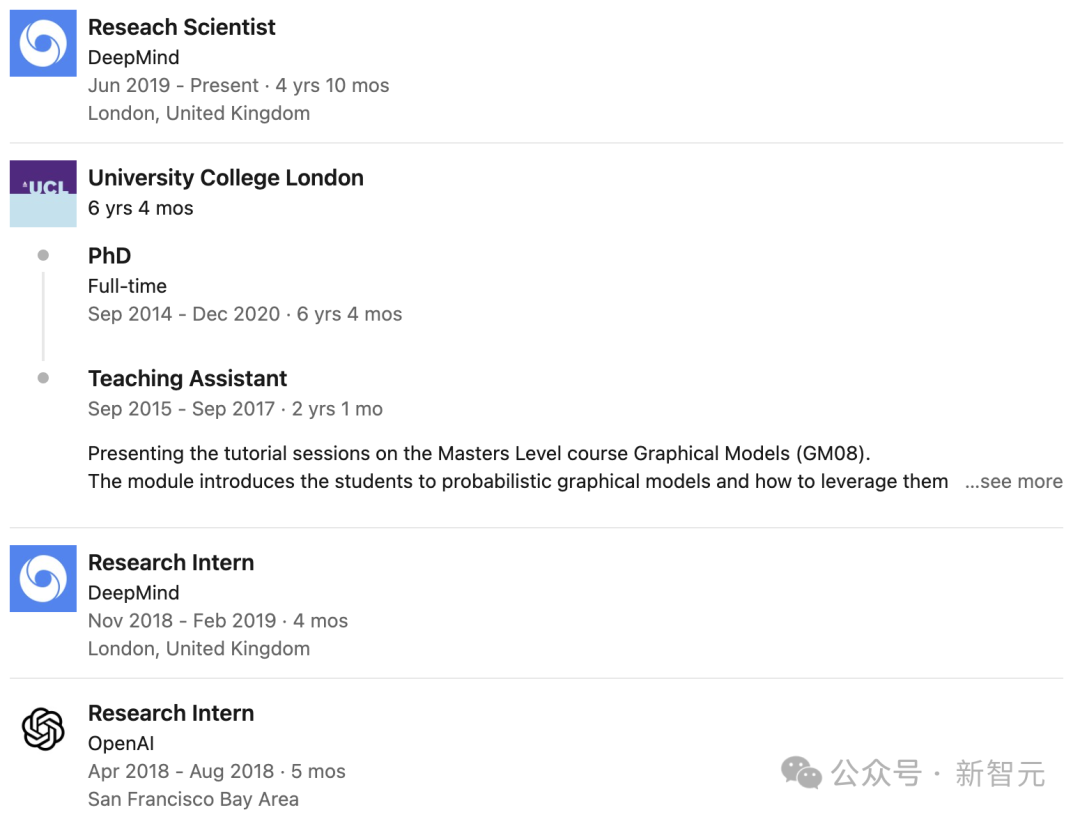Open the Reseach Scientist job title

(x=182, y=27)
